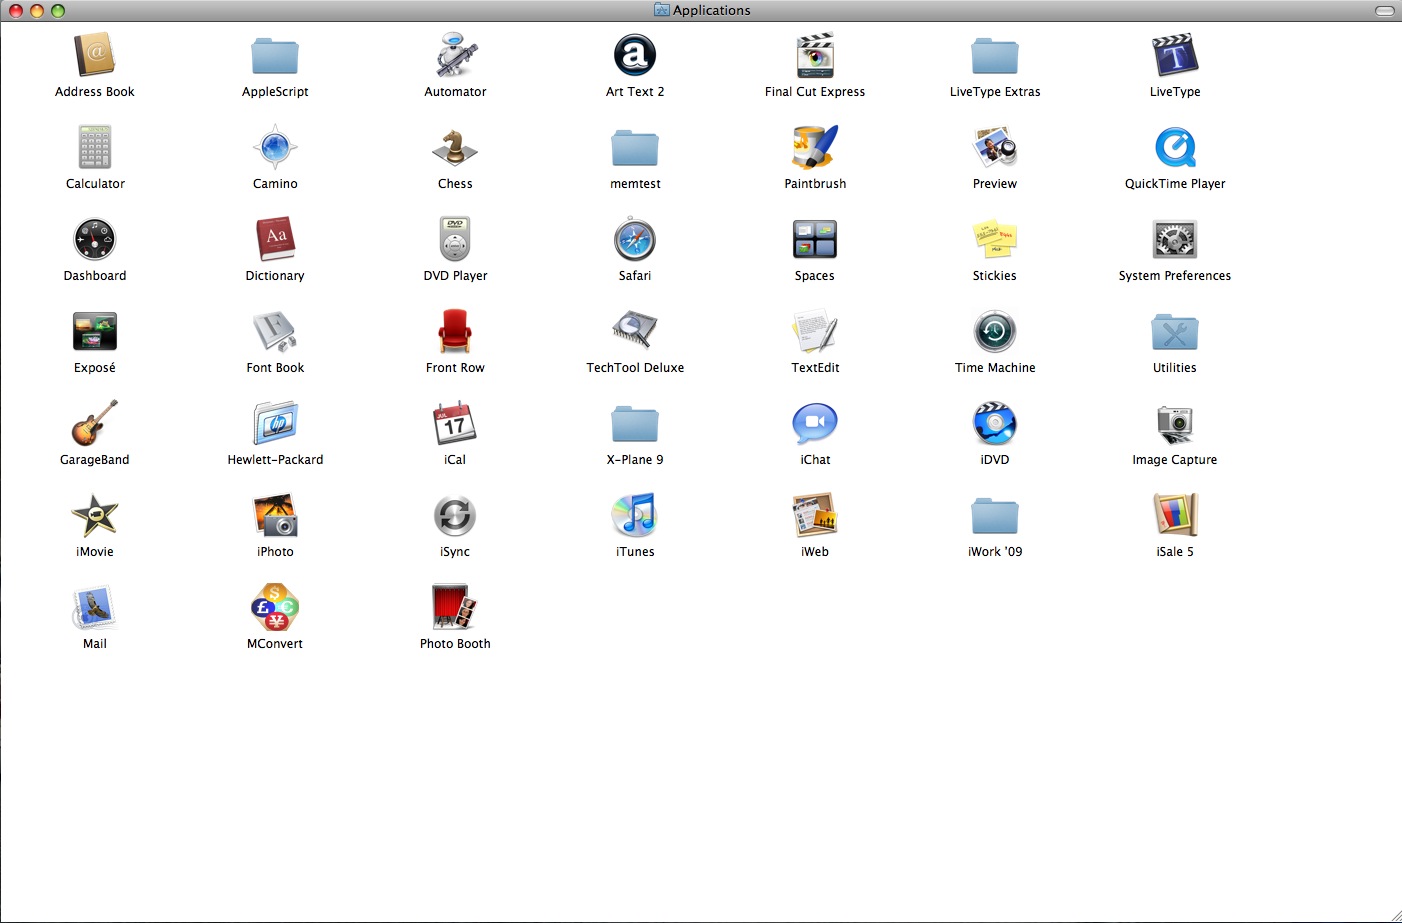Select the Spaces icon
Image resolution: width=1402 pixels, height=923 pixels.
815,240
